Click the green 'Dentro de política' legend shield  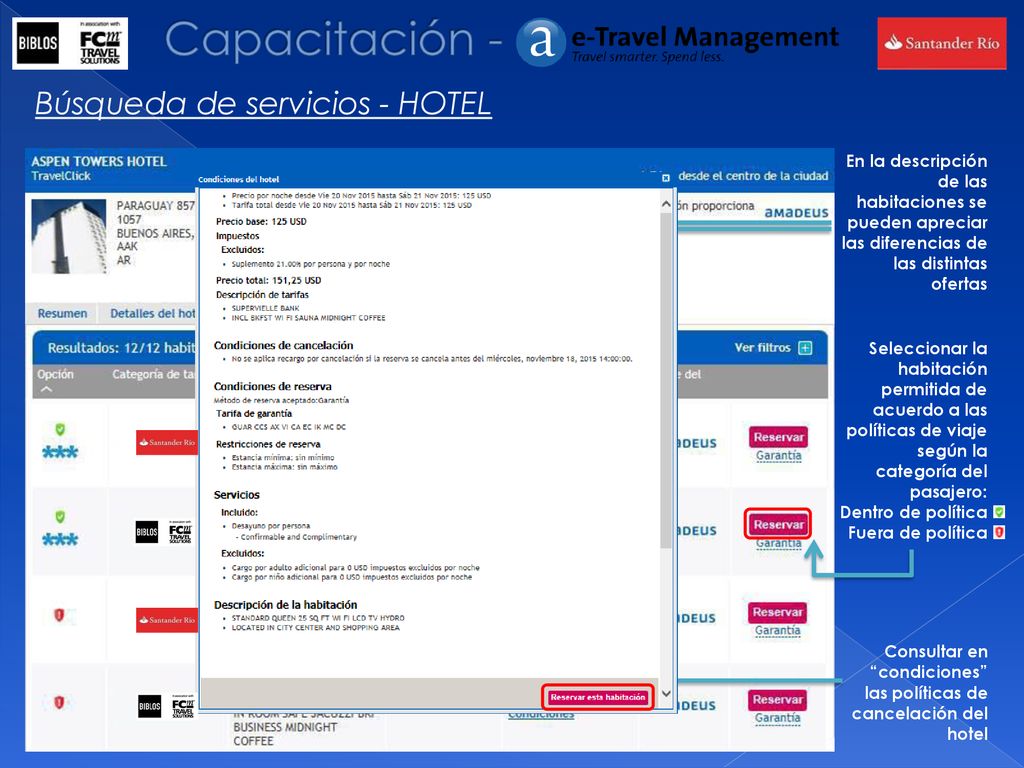(x=999, y=512)
